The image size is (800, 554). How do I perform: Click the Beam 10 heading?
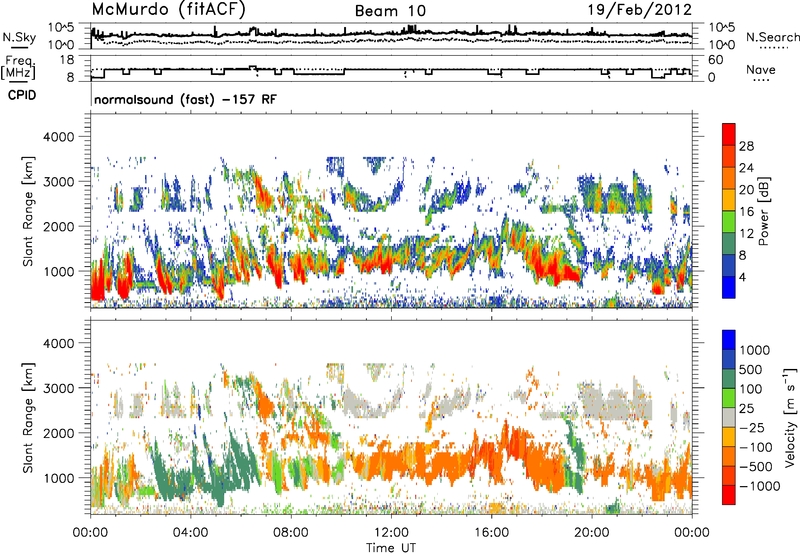pyautogui.click(x=390, y=11)
